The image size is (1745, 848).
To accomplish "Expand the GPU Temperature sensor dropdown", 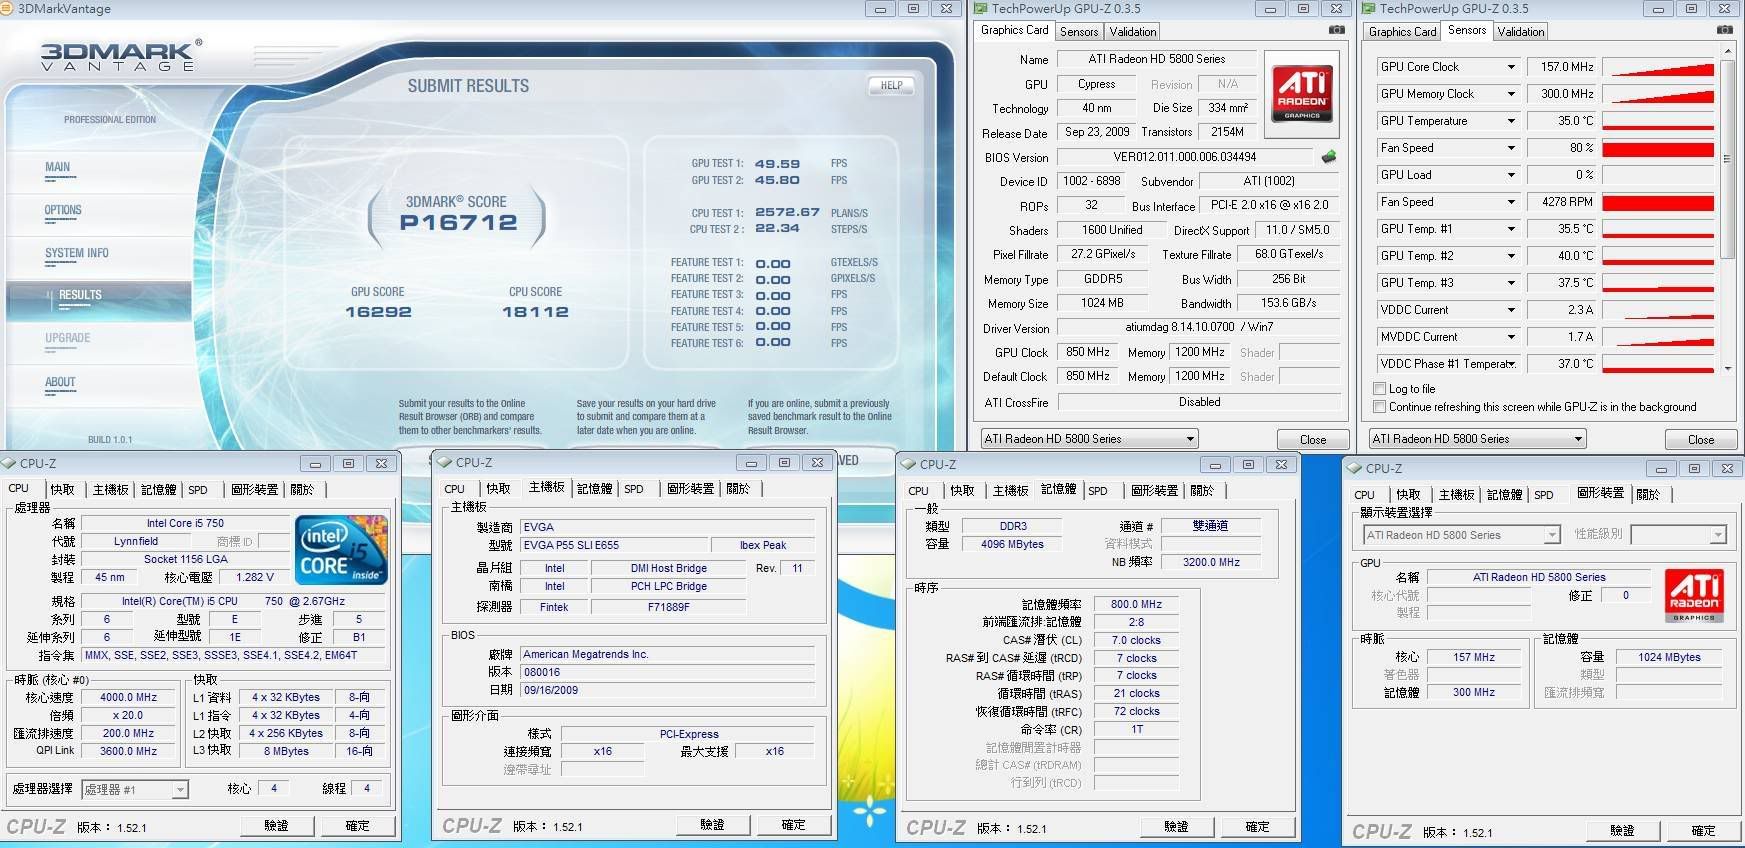I will point(1510,121).
